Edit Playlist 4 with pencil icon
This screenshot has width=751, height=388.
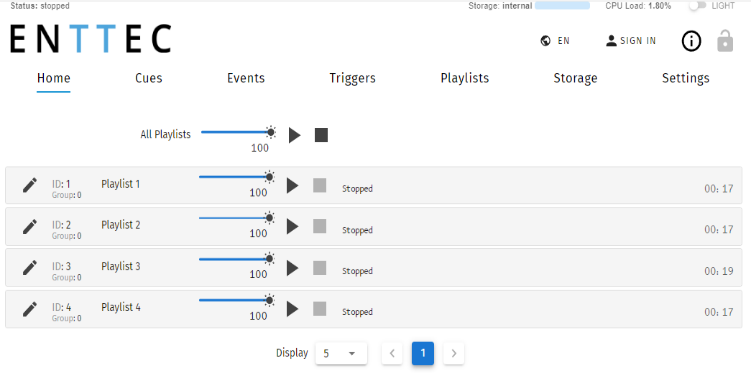tap(30, 309)
